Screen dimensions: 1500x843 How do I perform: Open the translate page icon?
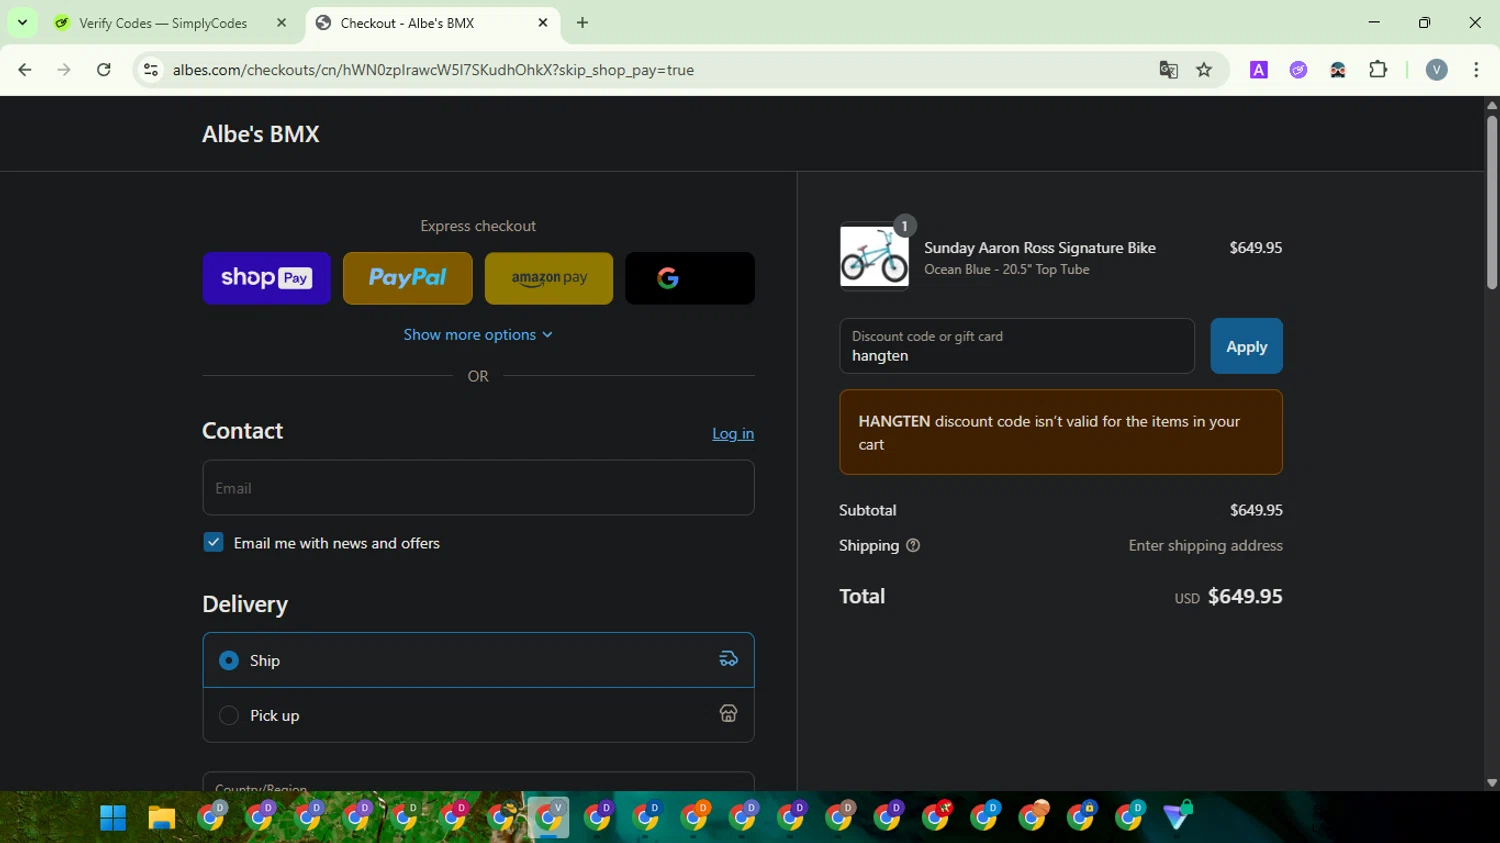(x=1168, y=70)
